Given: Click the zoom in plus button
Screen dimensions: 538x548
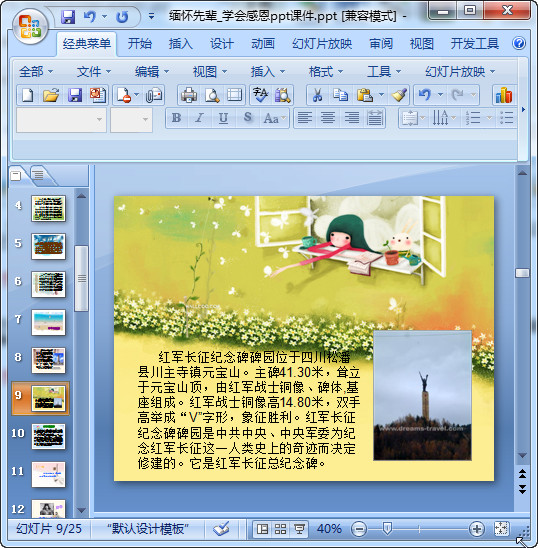Looking at the screenshot, I should pos(477,529).
